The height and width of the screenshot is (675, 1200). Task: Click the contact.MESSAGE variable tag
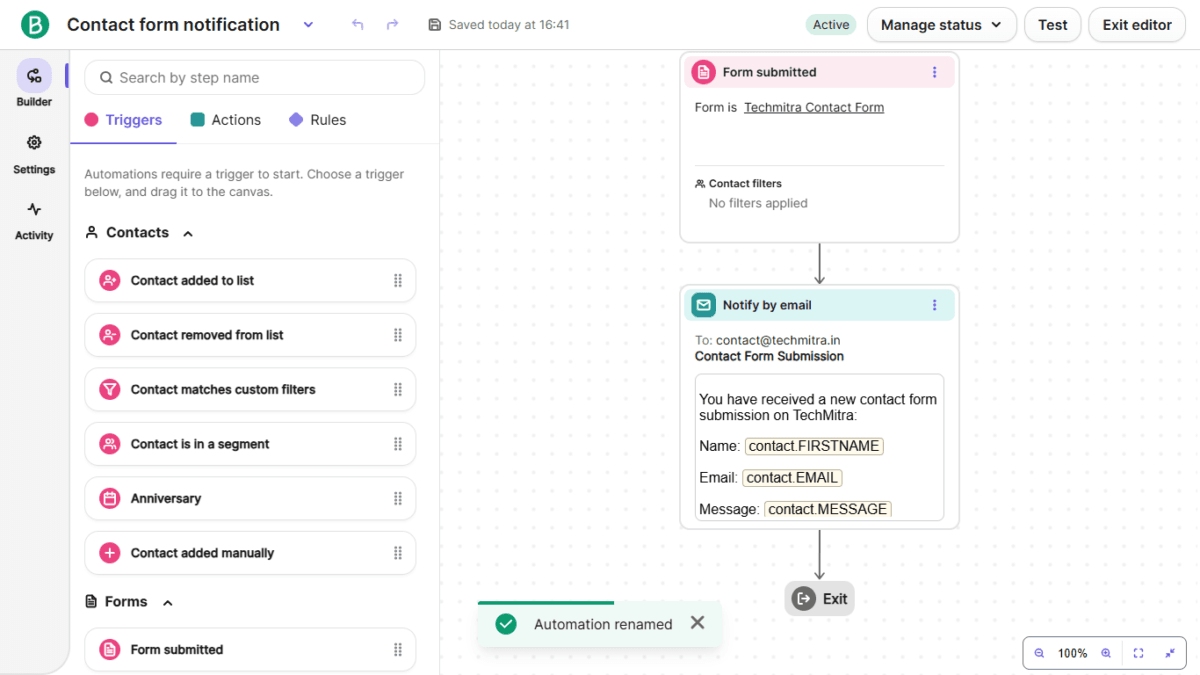828,509
